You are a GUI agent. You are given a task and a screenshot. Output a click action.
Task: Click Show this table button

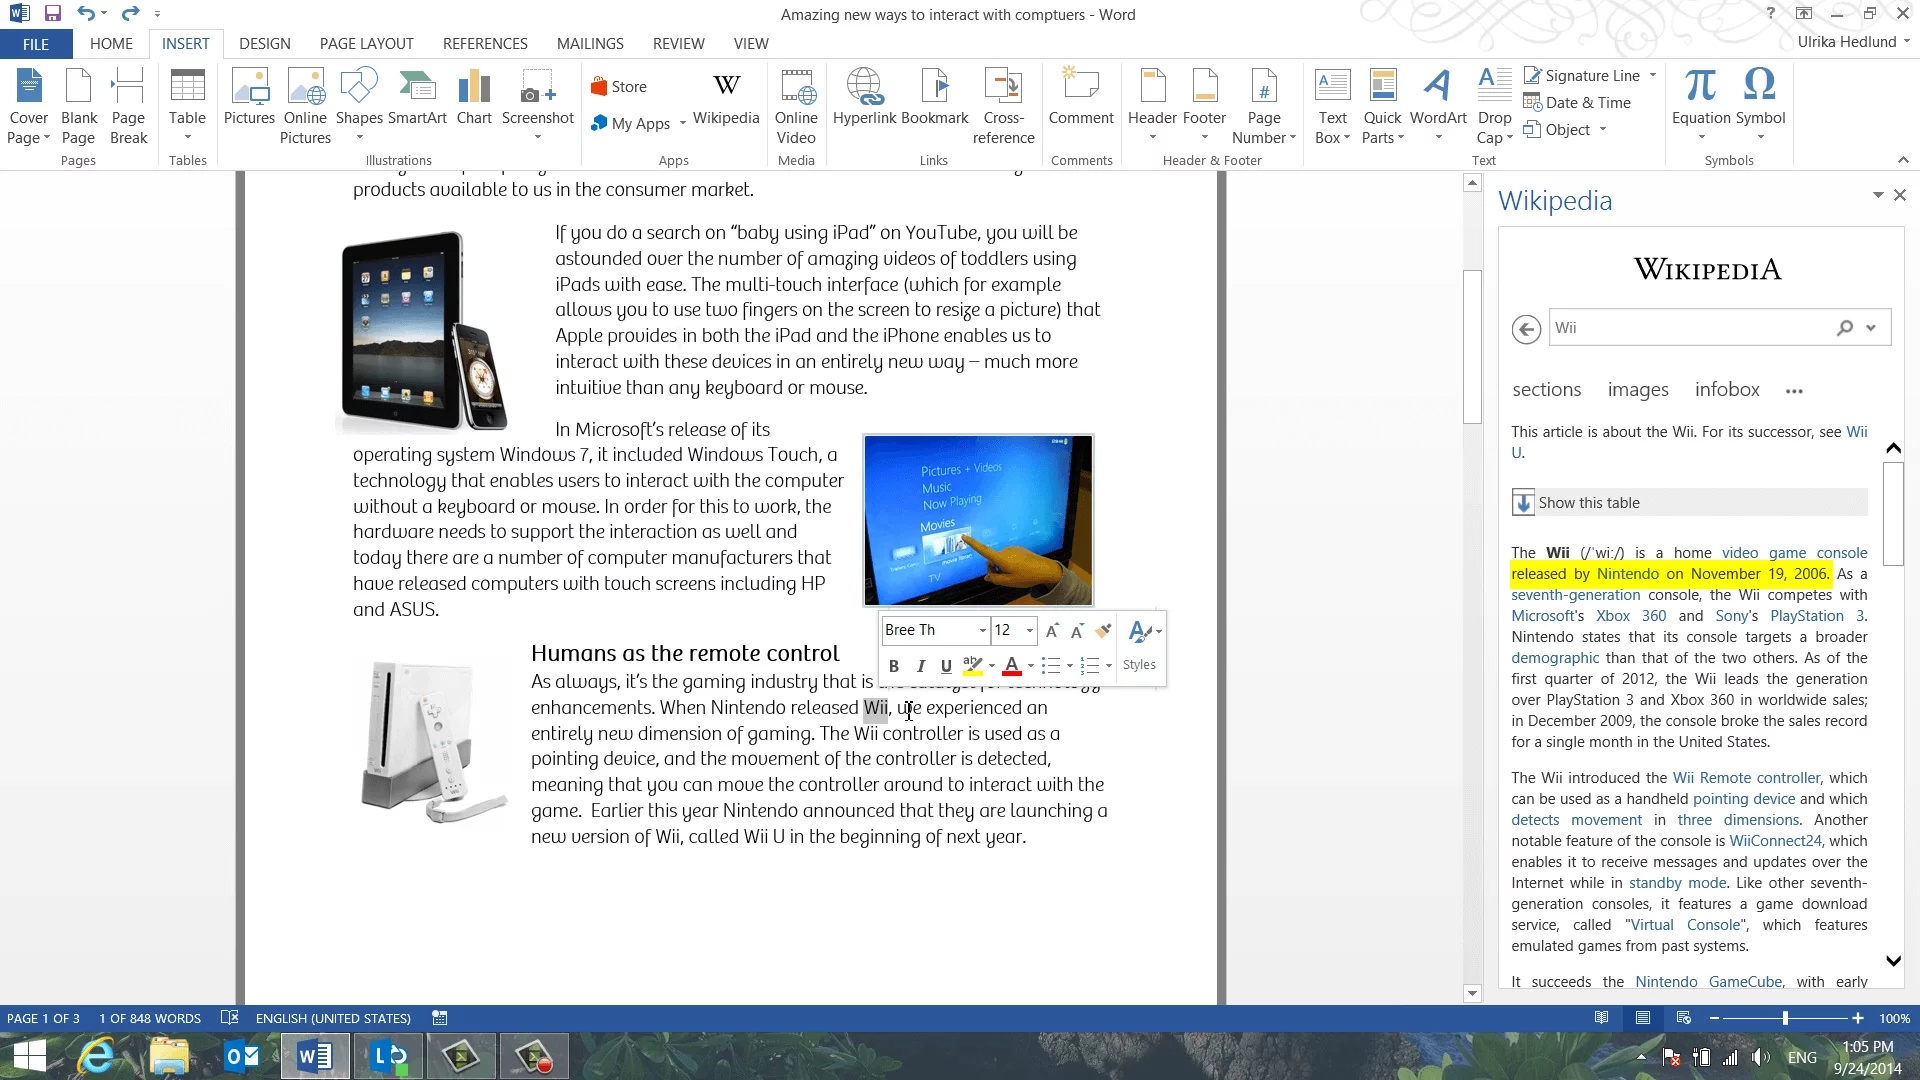(x=1588, y=503)
